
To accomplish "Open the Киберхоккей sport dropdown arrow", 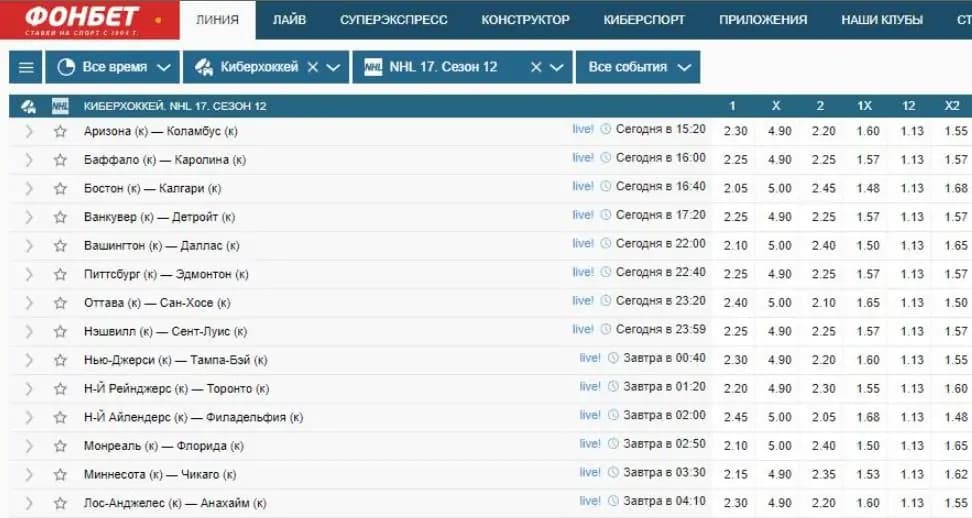I will pos(334,67).
